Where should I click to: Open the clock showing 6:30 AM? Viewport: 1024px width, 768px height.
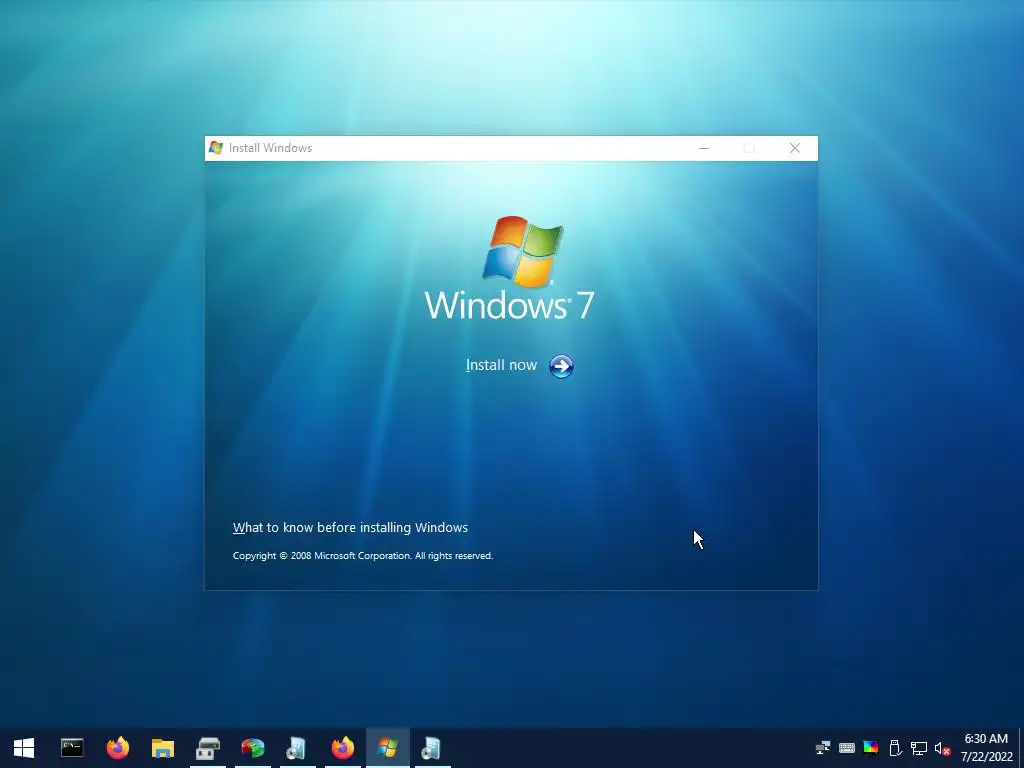tap(986, 748)
